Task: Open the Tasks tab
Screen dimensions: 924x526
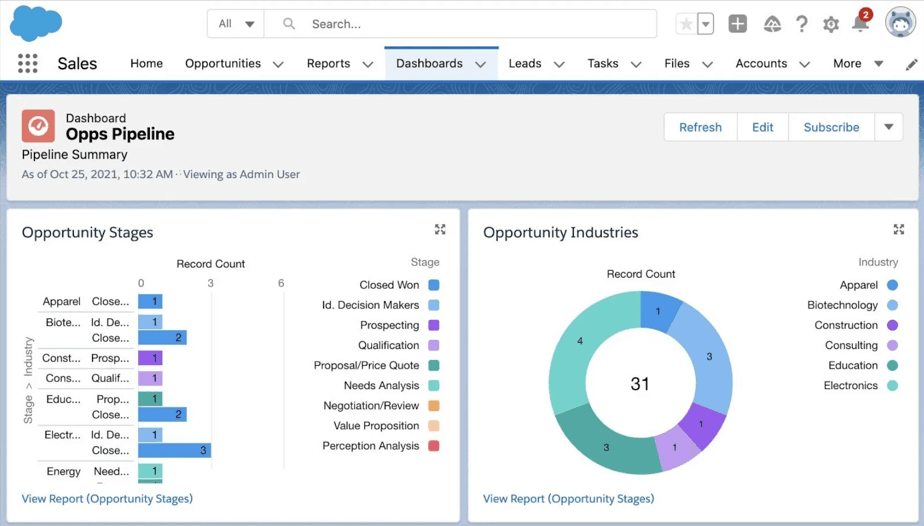Action: click(602, 63)
